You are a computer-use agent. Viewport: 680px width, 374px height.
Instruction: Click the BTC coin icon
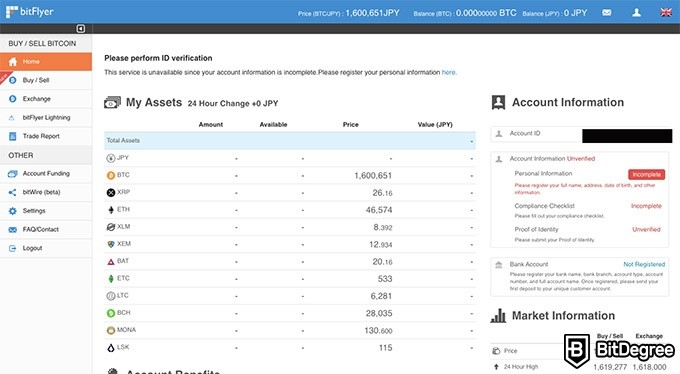click(111, 175)
